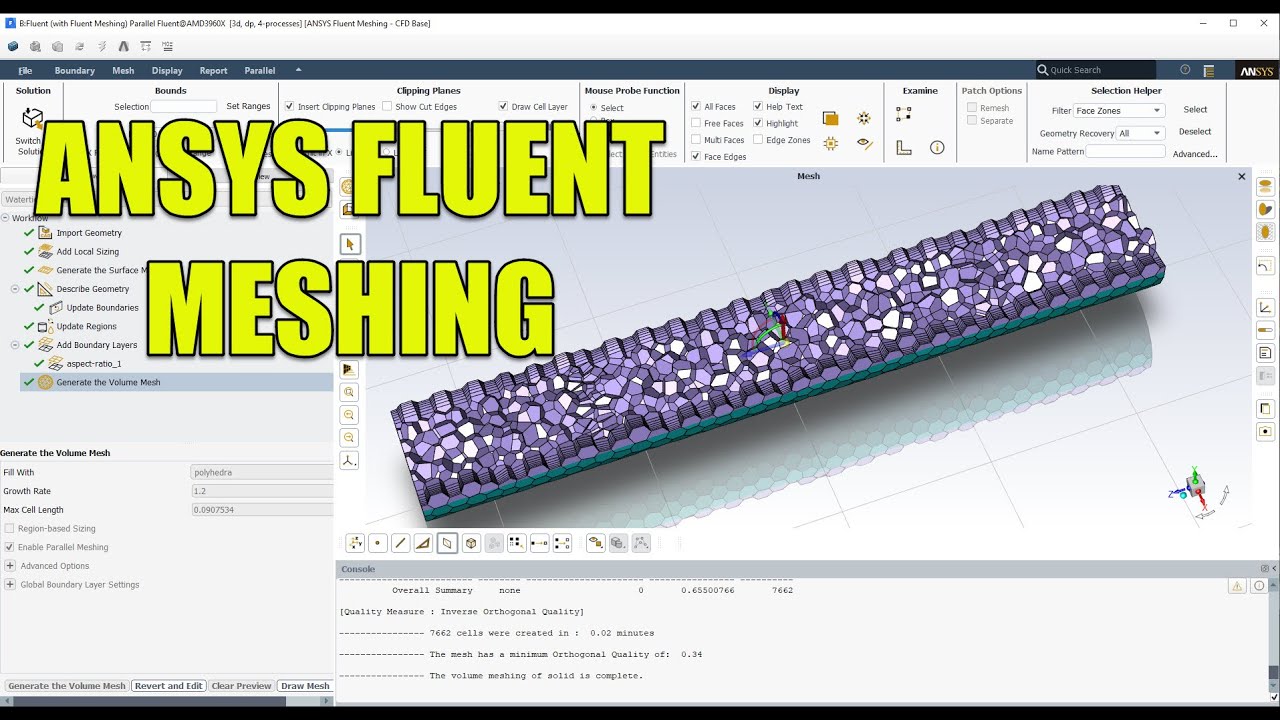Click the zoom in magnifier icon

tap(349, 415)
